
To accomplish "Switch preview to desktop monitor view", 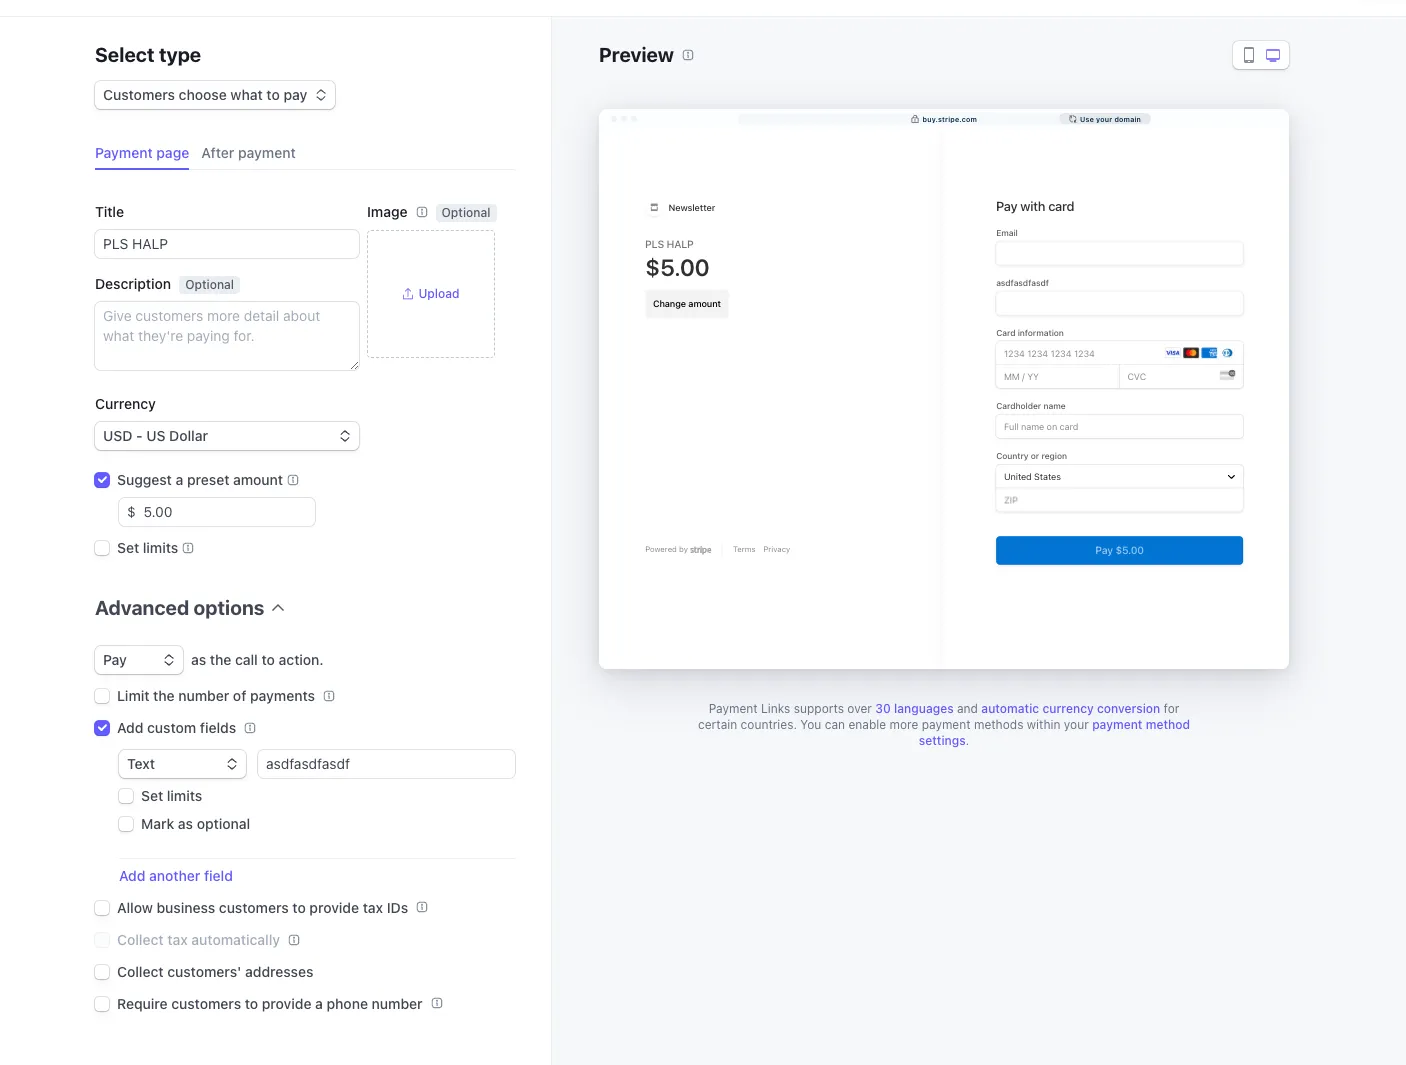I will (x=1273, y=55).
